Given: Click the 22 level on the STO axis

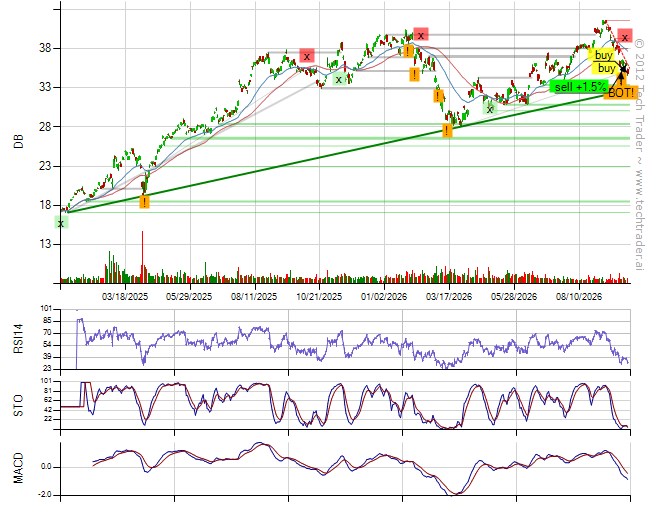Looking at the screenshot, I should pyautogui.click(x=46, y=419).
